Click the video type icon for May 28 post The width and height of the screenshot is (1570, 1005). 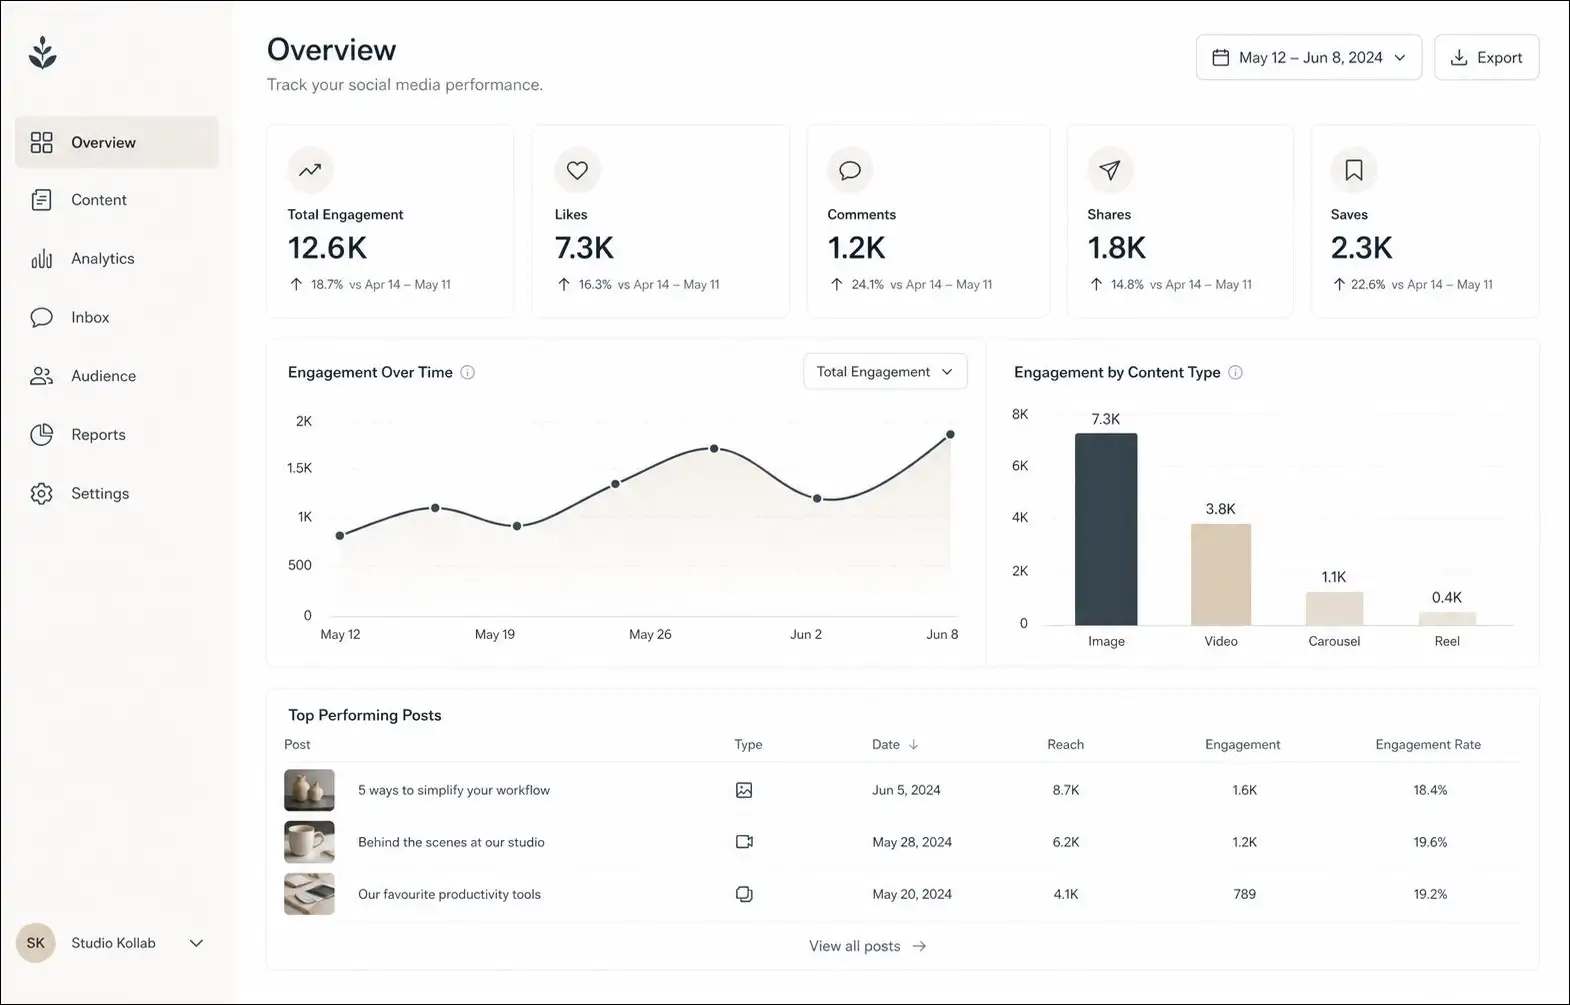pyautogui.click(x=744, y=842)
